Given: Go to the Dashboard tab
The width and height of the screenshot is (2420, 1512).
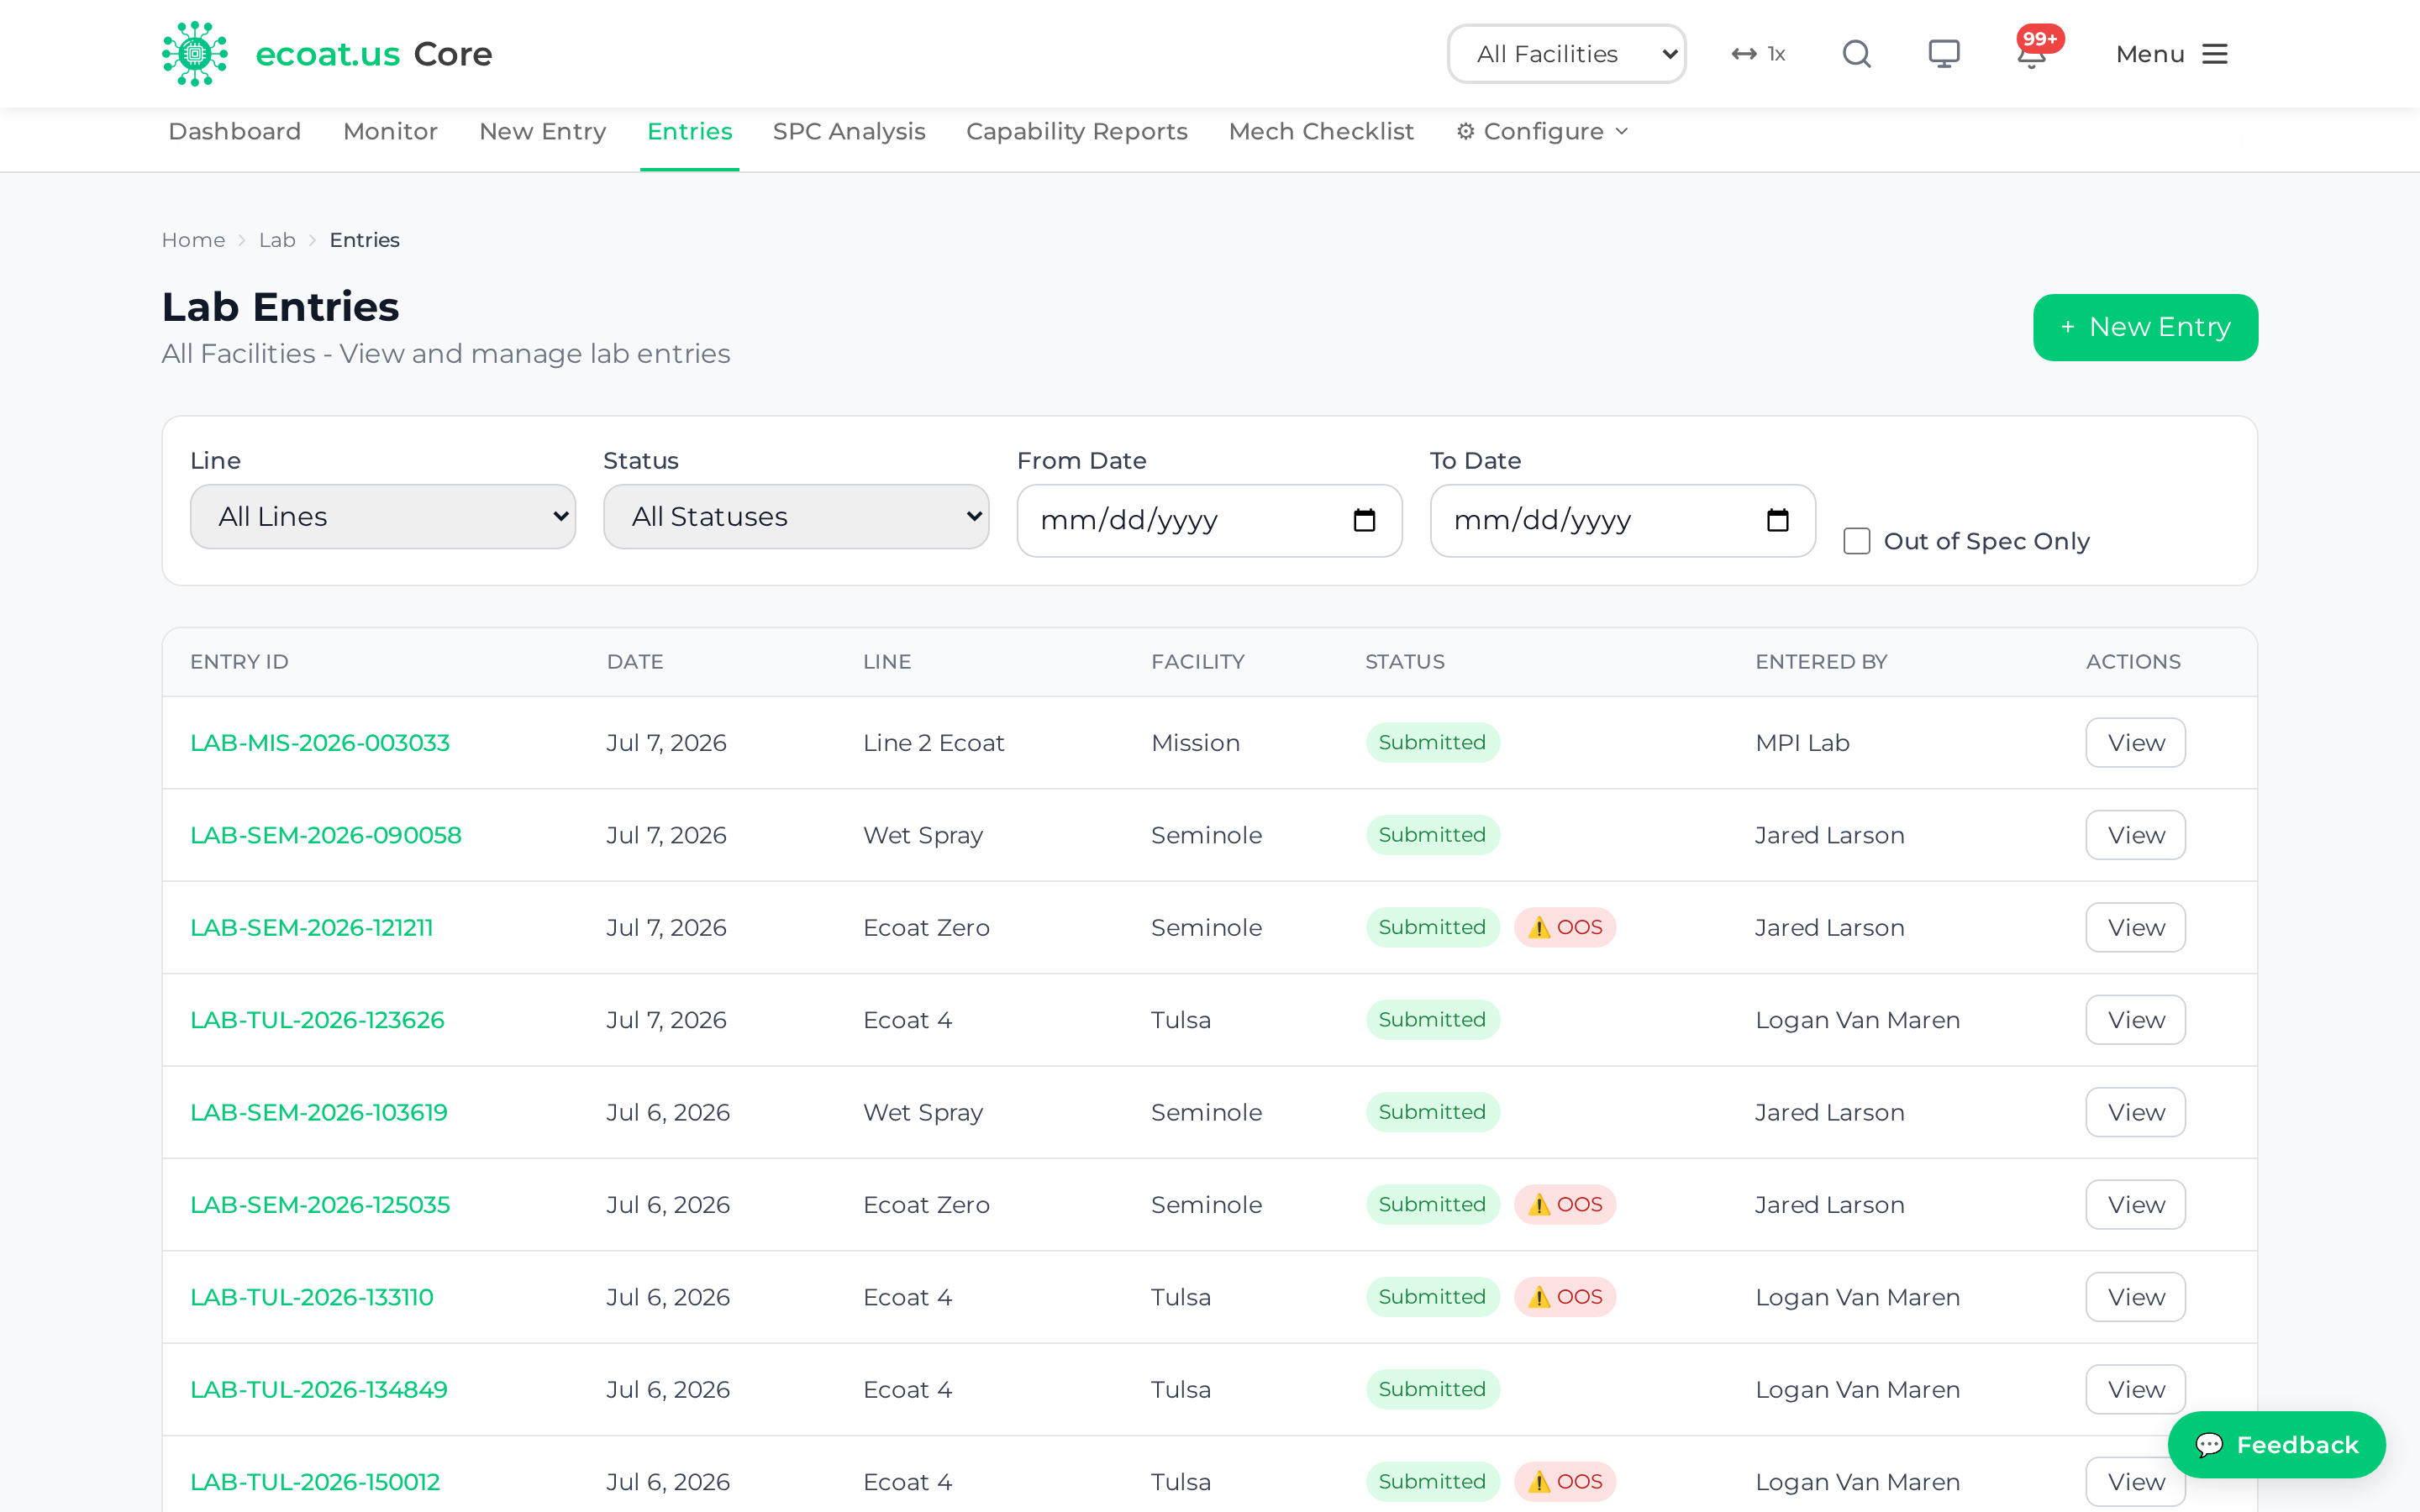Looking at the screenshot, I should coord(234,131).
